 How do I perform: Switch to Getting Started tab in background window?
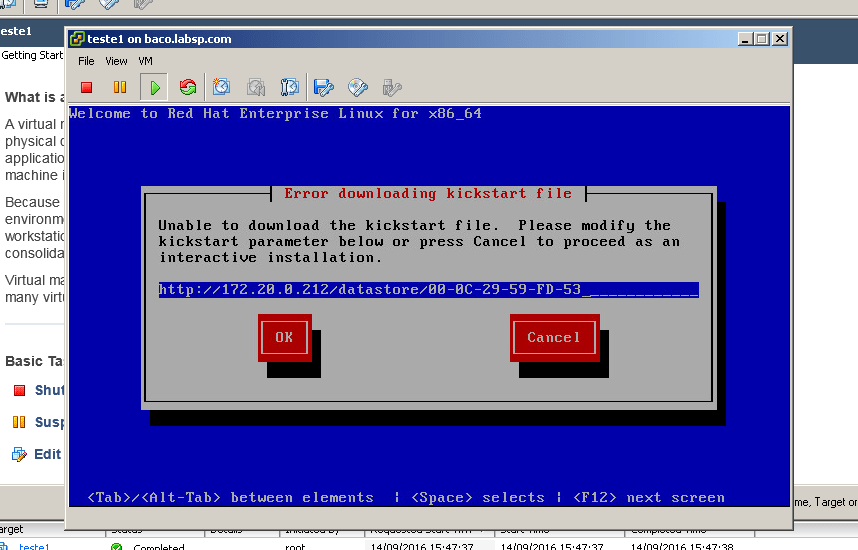[32, 55]
